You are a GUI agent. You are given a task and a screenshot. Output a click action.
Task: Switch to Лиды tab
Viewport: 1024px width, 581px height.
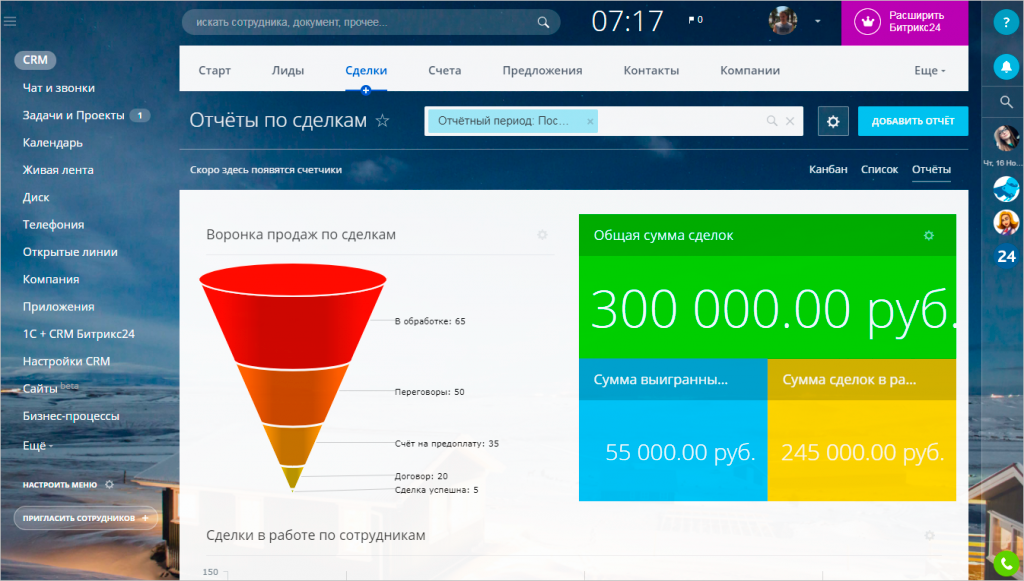(288, 71)
